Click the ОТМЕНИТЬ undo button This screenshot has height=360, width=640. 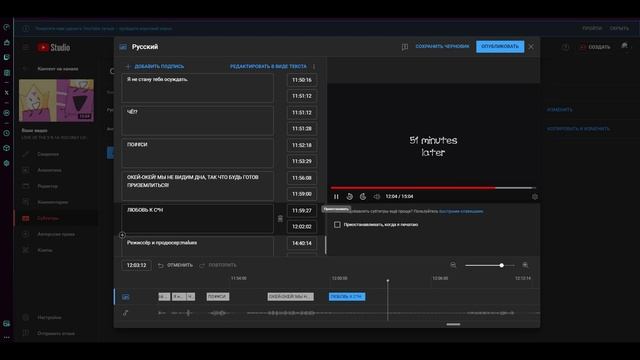pyautogui.click(x=176, y=265)
